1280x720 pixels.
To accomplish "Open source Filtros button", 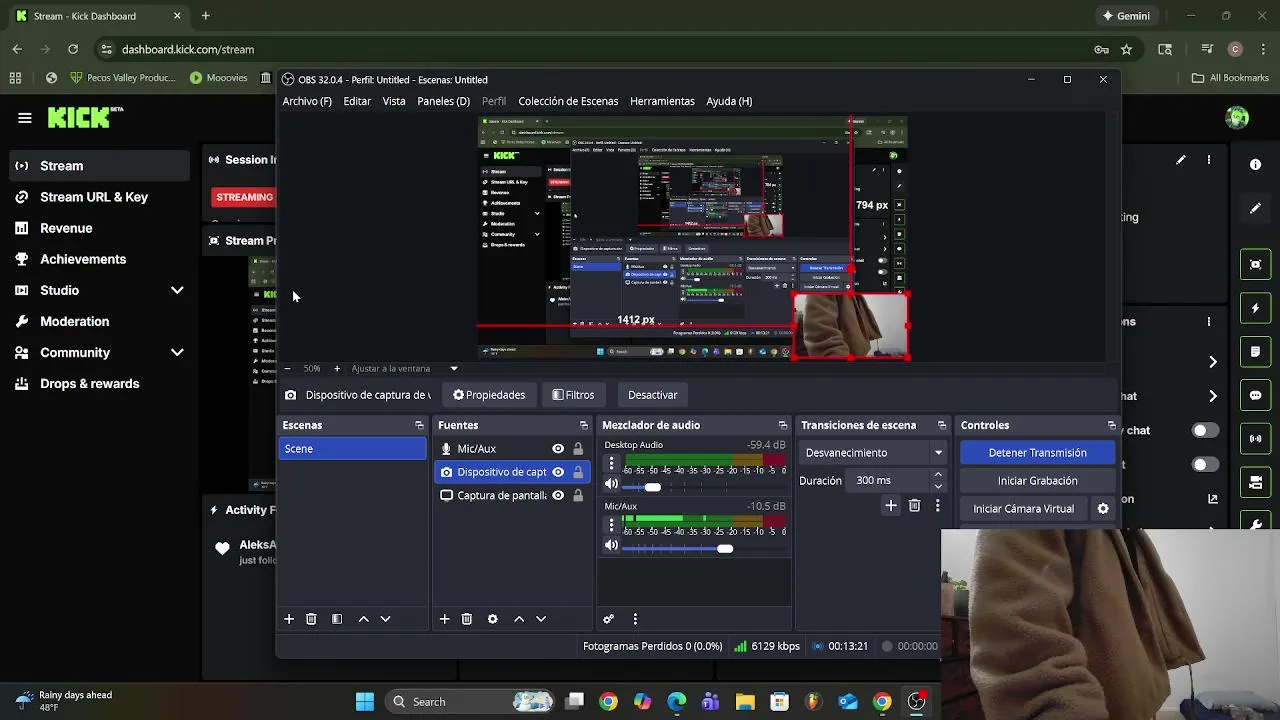I will 573,395.
